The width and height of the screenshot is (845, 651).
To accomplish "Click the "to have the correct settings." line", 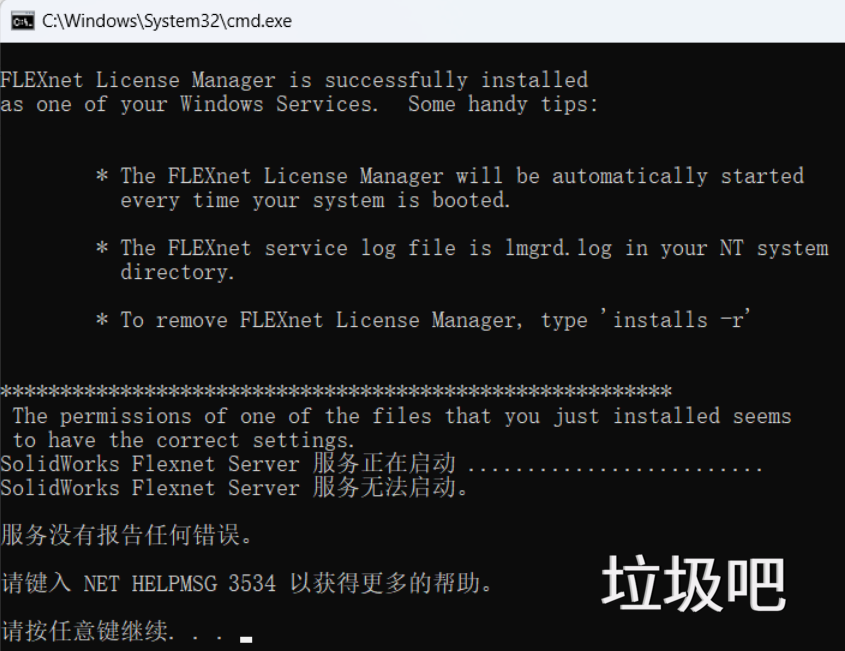I will [183, 440].
